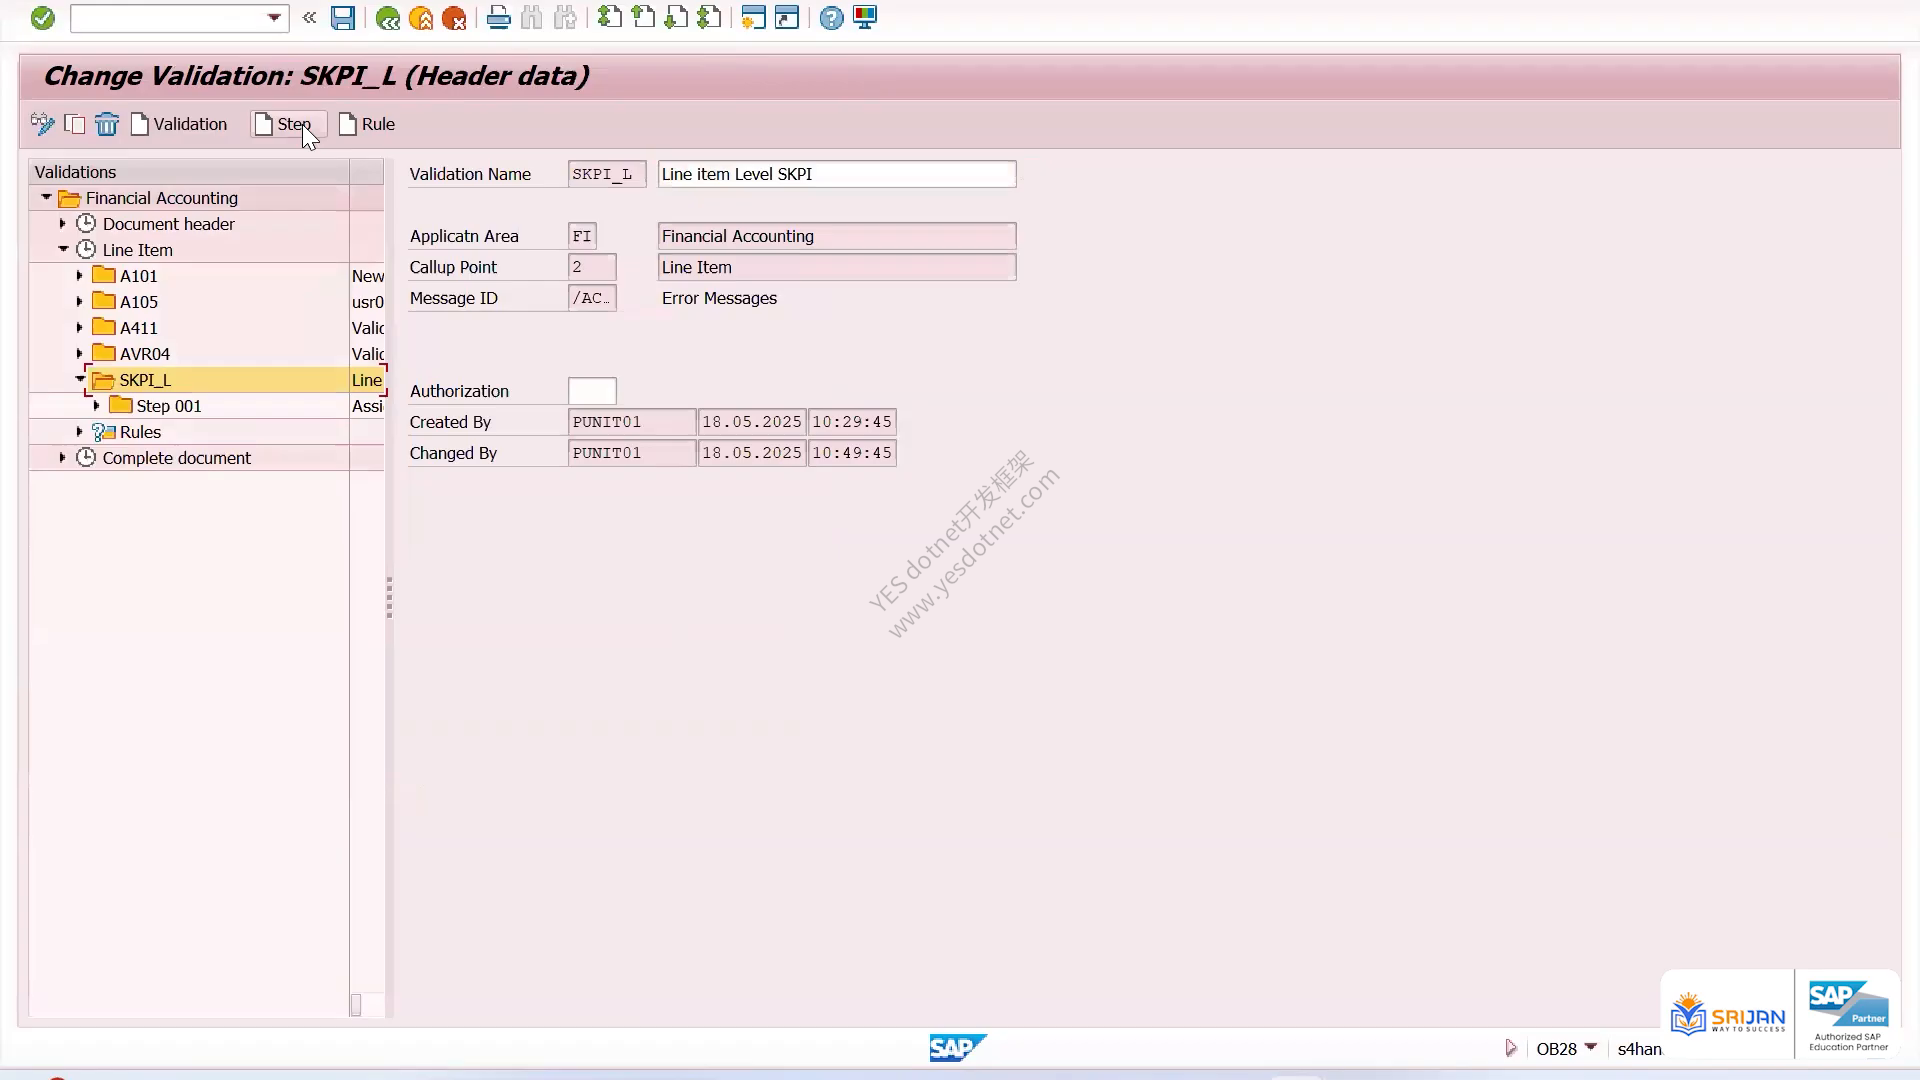Open the command field dropdown arrow
The width and height of the screenshot is (1920, 1080).
click(x=274, y=18)
